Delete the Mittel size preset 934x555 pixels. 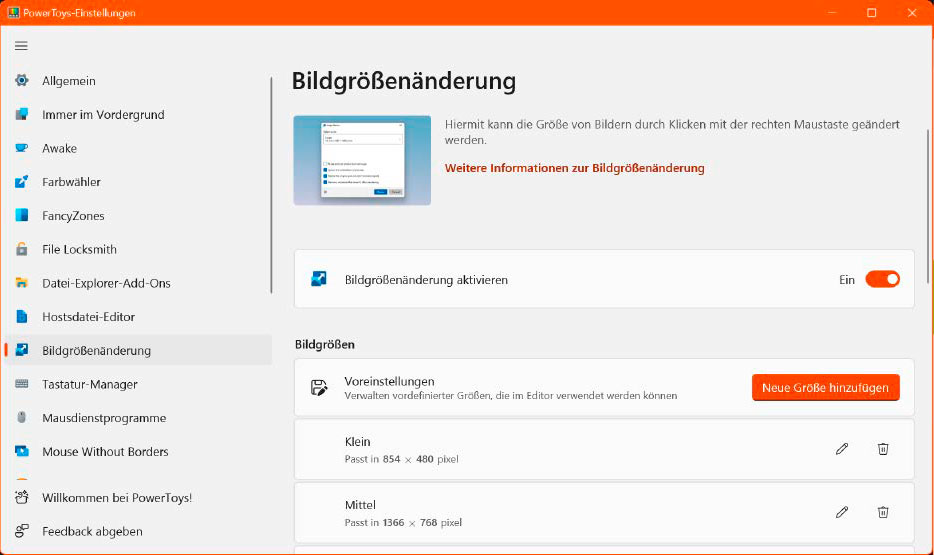pyautogui.click(x=883, y=512)
